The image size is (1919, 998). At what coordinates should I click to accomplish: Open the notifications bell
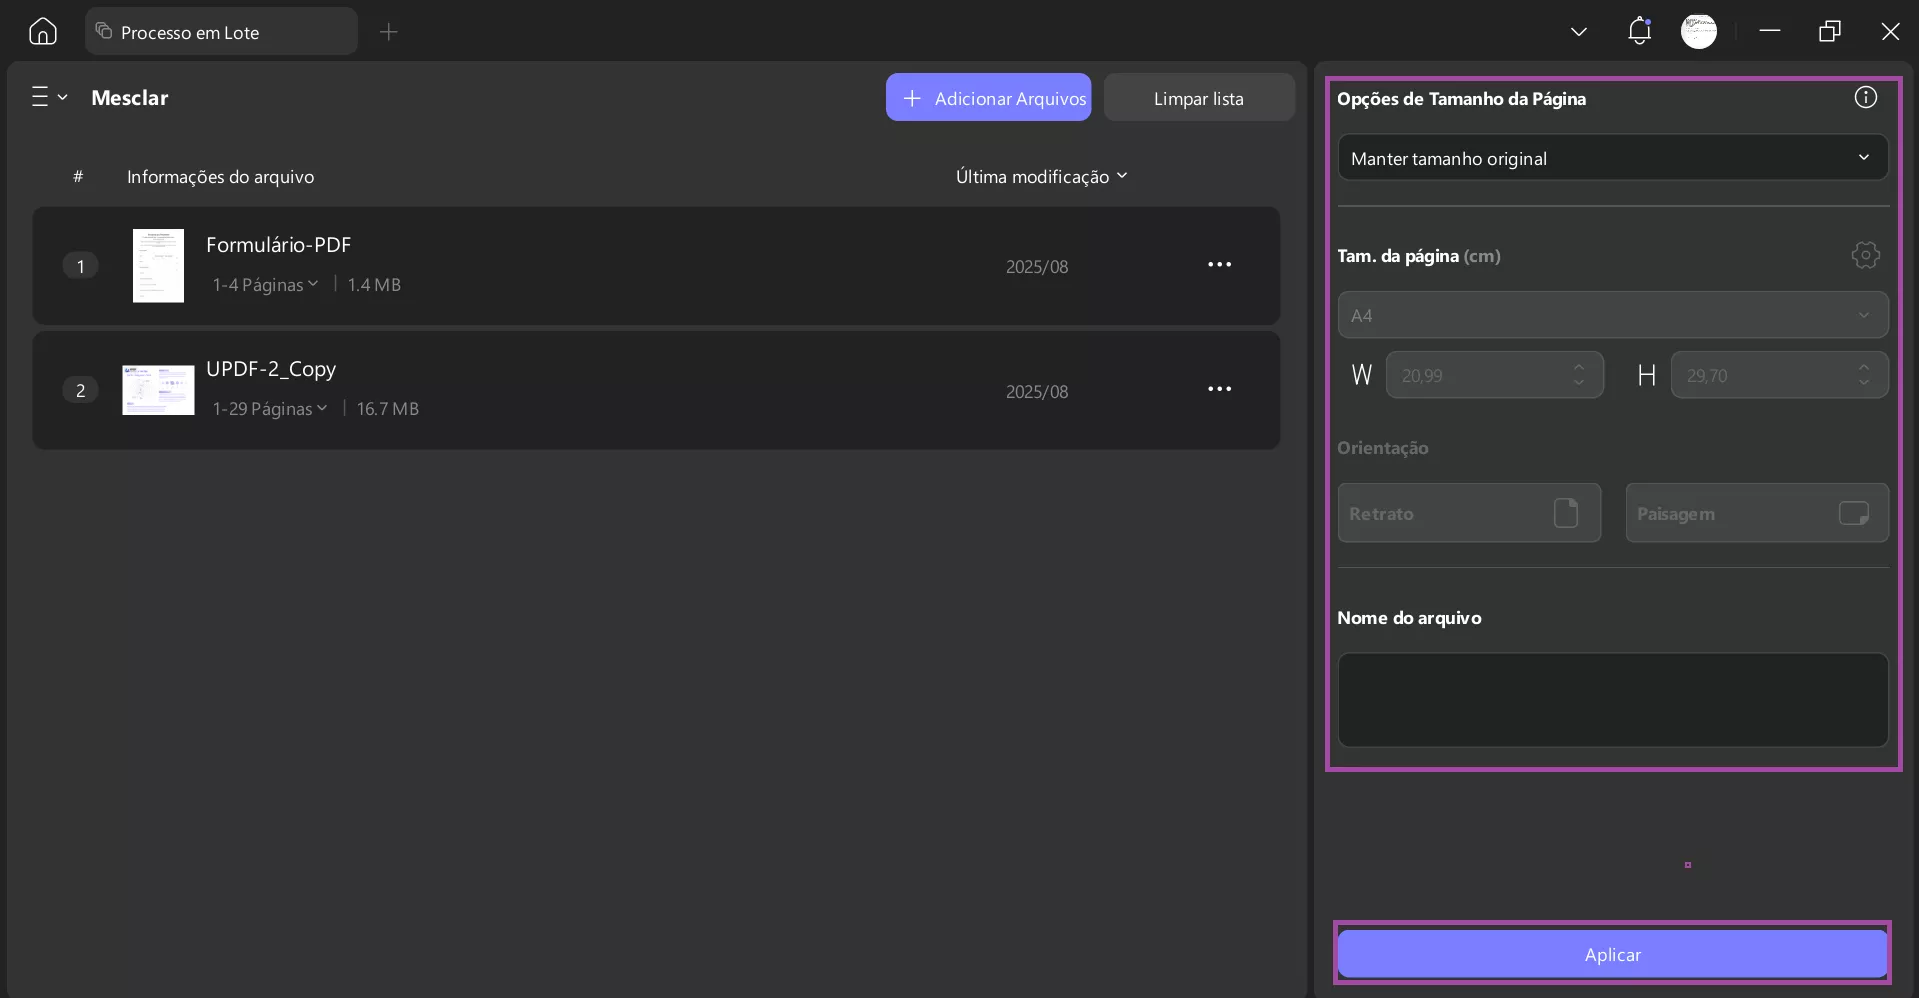click(x=1639, y=31)
